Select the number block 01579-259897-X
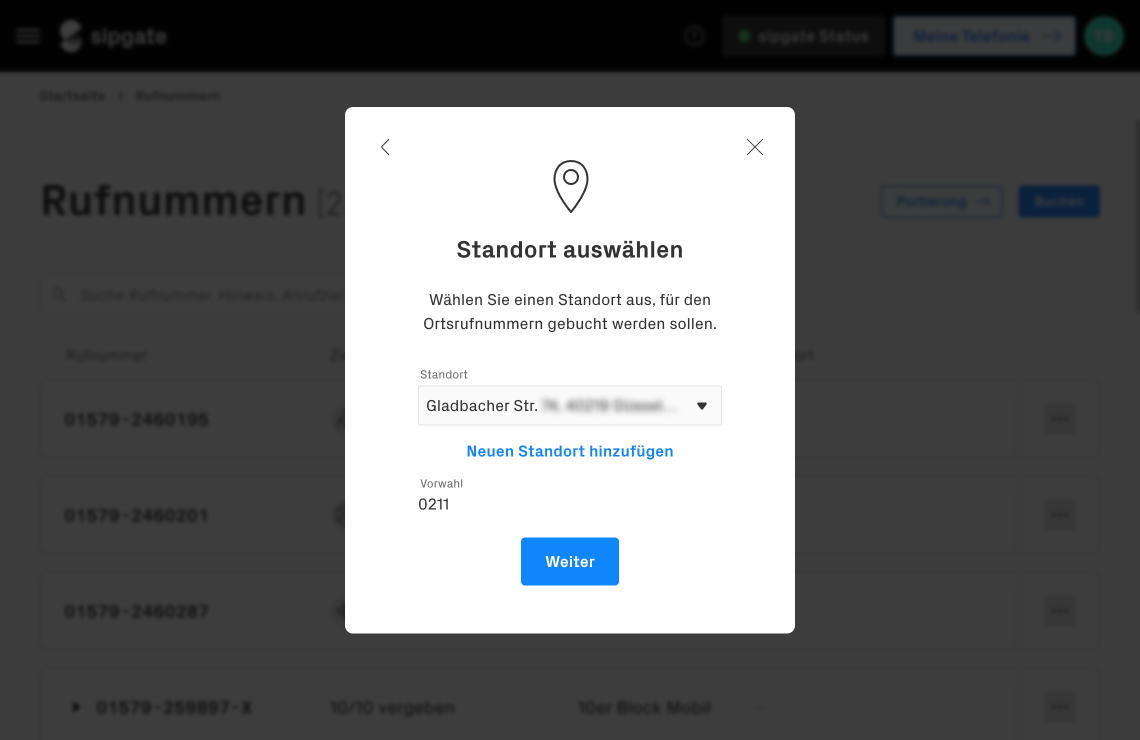 click(174, 707)
